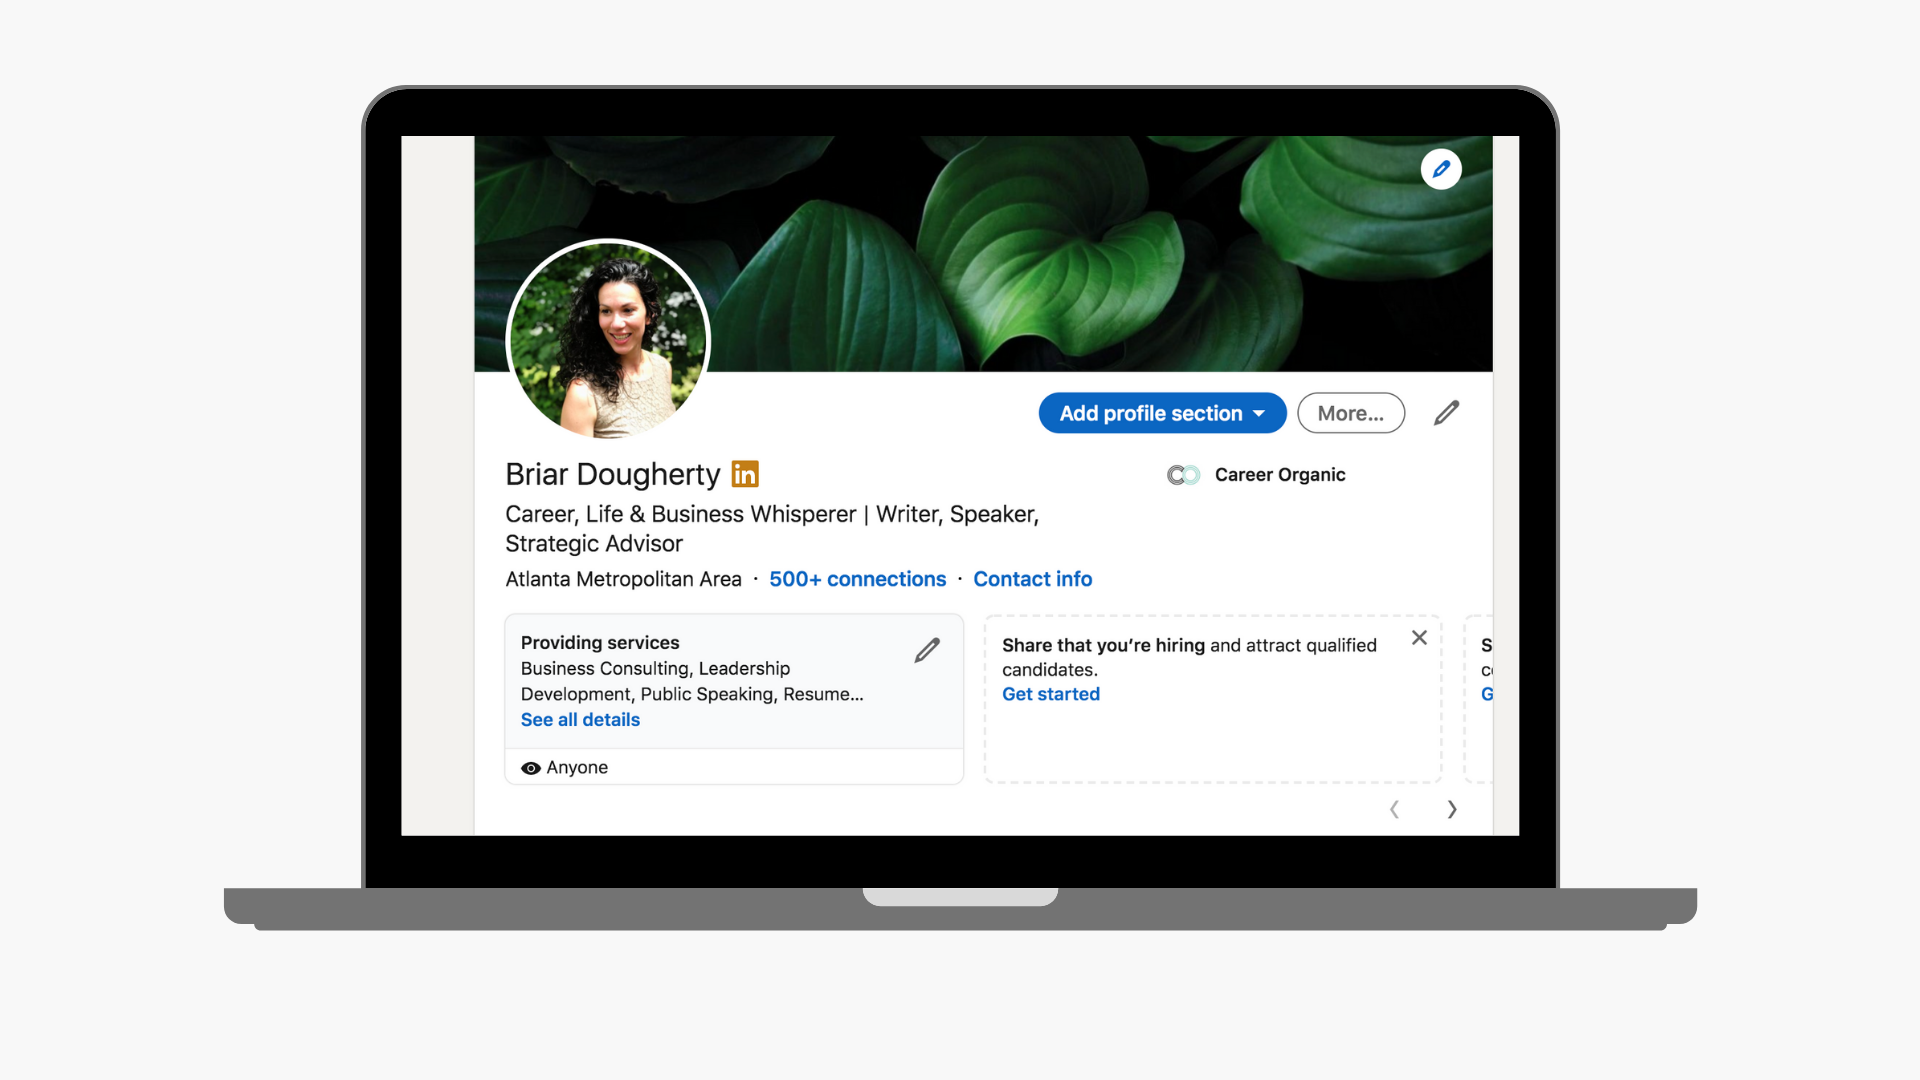Dismiss the hiring suggestion card
Image resolution: width=1920 pixels, height=1080 pixels.
[x=1418, y=638]
